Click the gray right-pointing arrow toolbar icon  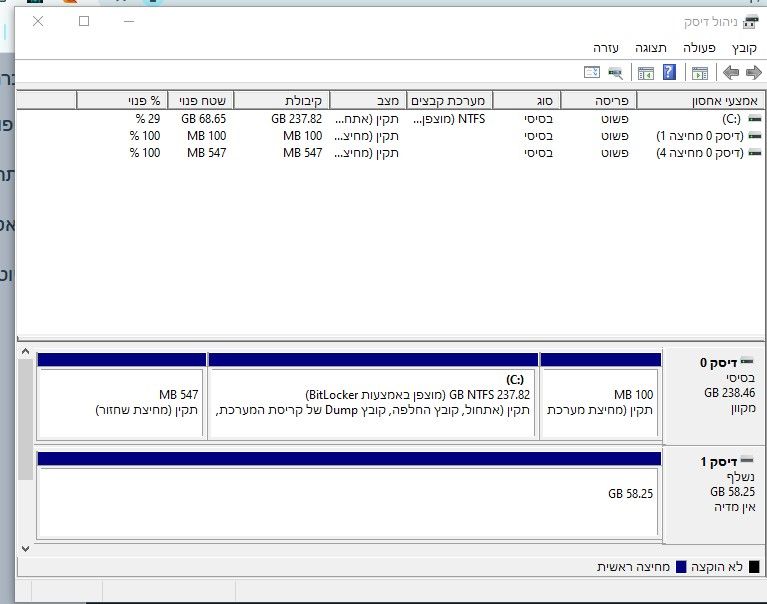coord(754,73)
